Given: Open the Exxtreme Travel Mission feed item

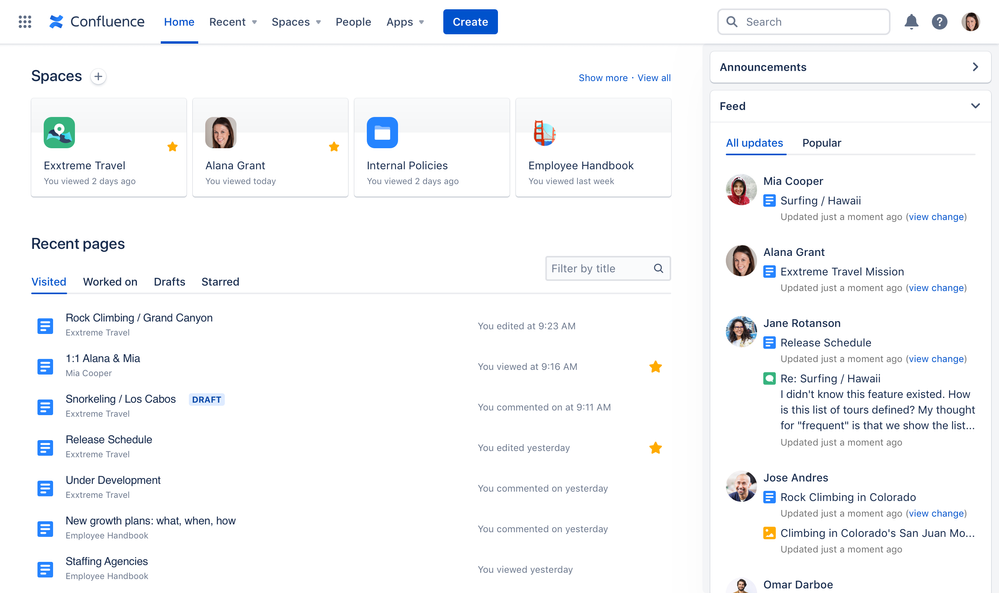Looking at the screenshot, I should [842, 271].
